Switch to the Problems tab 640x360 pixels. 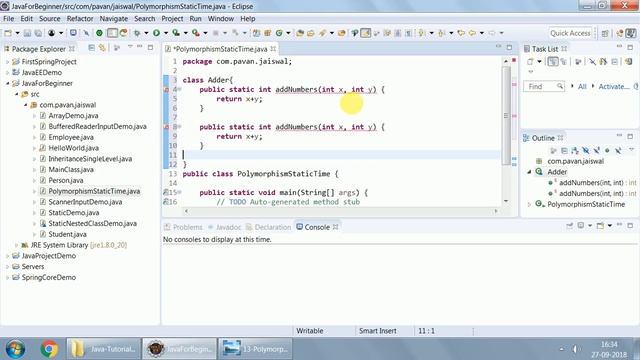183,227
